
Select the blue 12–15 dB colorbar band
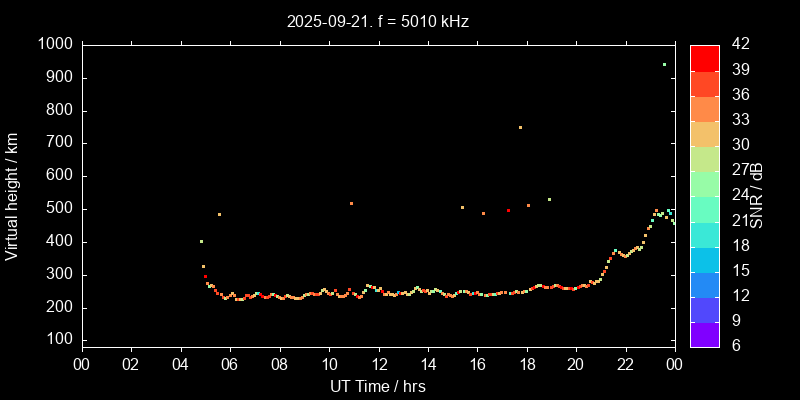pos(704,284)
